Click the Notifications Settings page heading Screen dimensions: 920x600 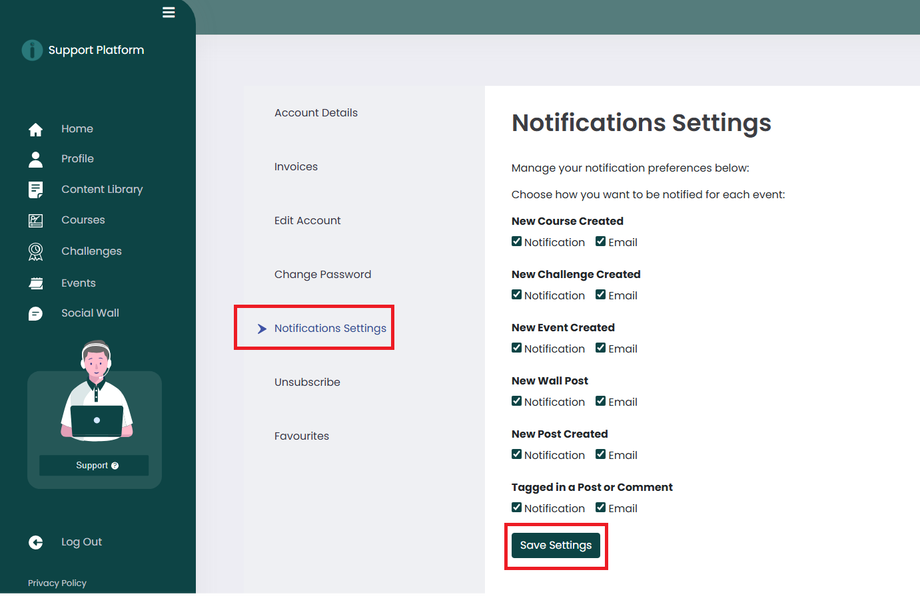click(641, 123)
